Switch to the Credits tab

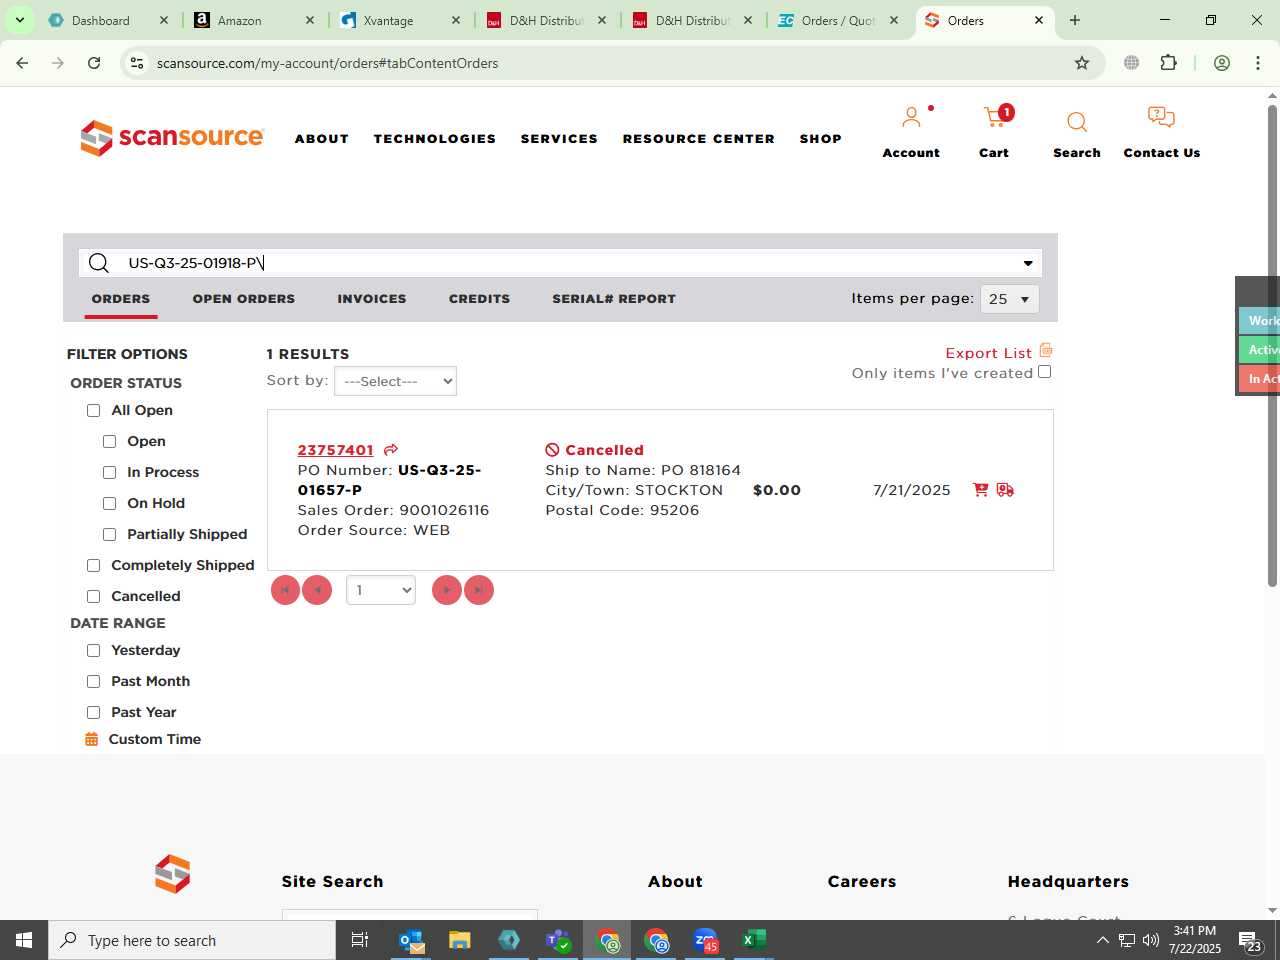pyautogui.click(x=479, y=299)
